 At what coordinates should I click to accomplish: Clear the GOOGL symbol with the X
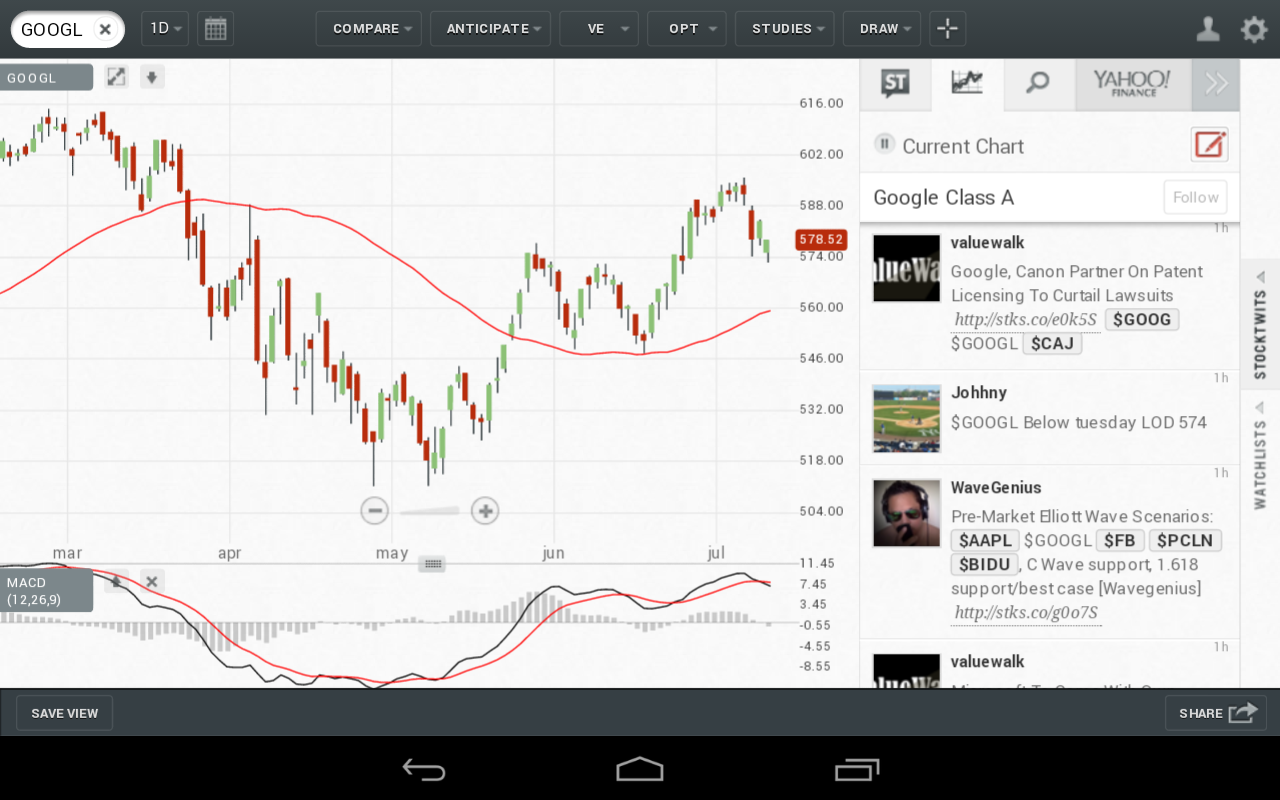click(105, 30)
